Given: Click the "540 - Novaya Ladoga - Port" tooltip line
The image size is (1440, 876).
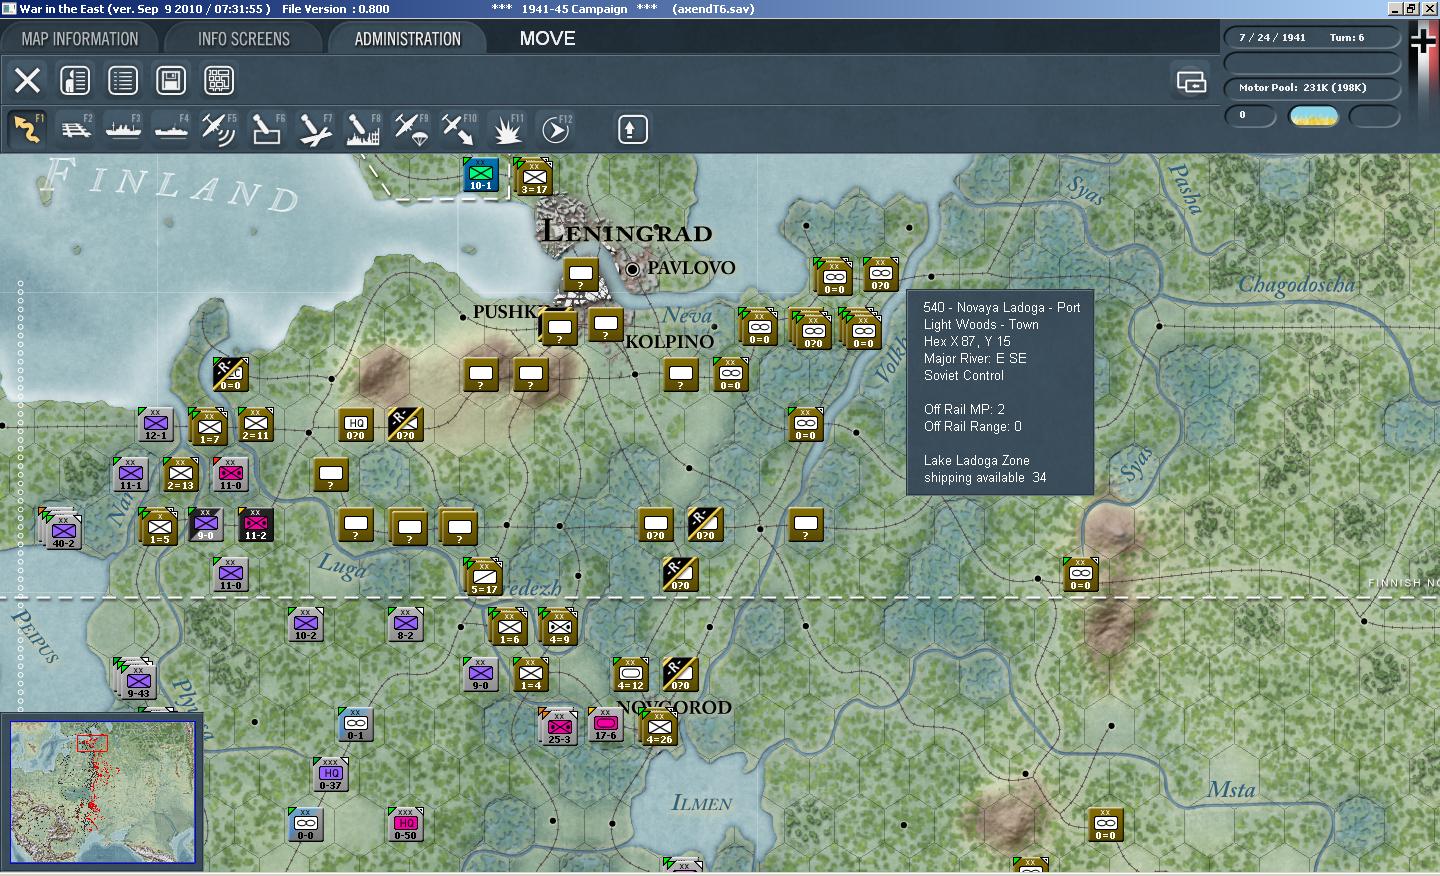Looking at the screenshot, I should 1001,308.
